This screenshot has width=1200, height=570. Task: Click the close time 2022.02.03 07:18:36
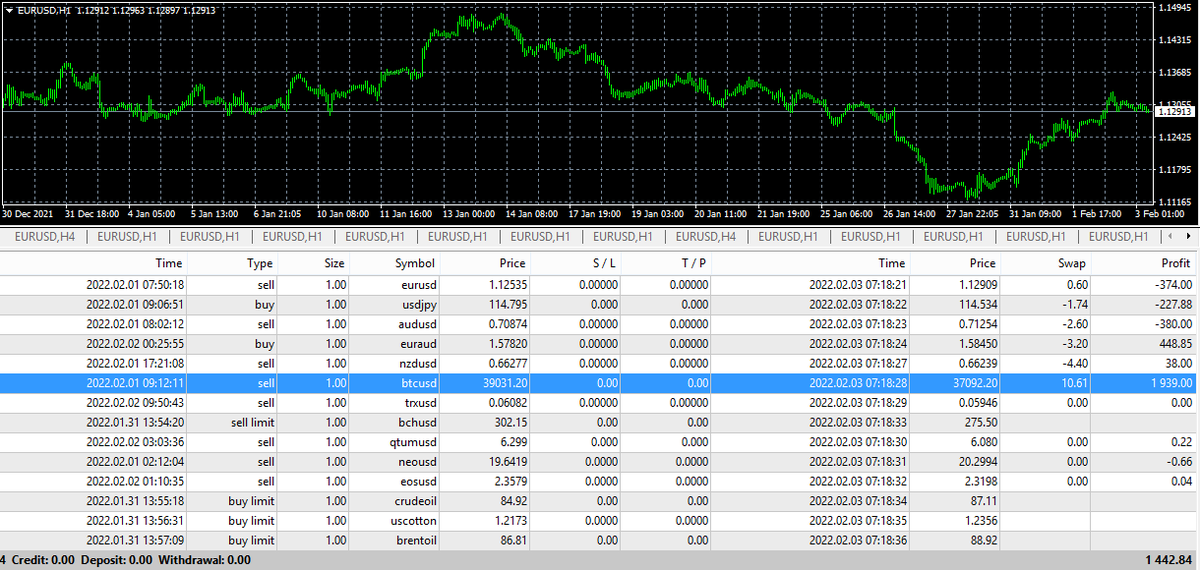(857, 539)
